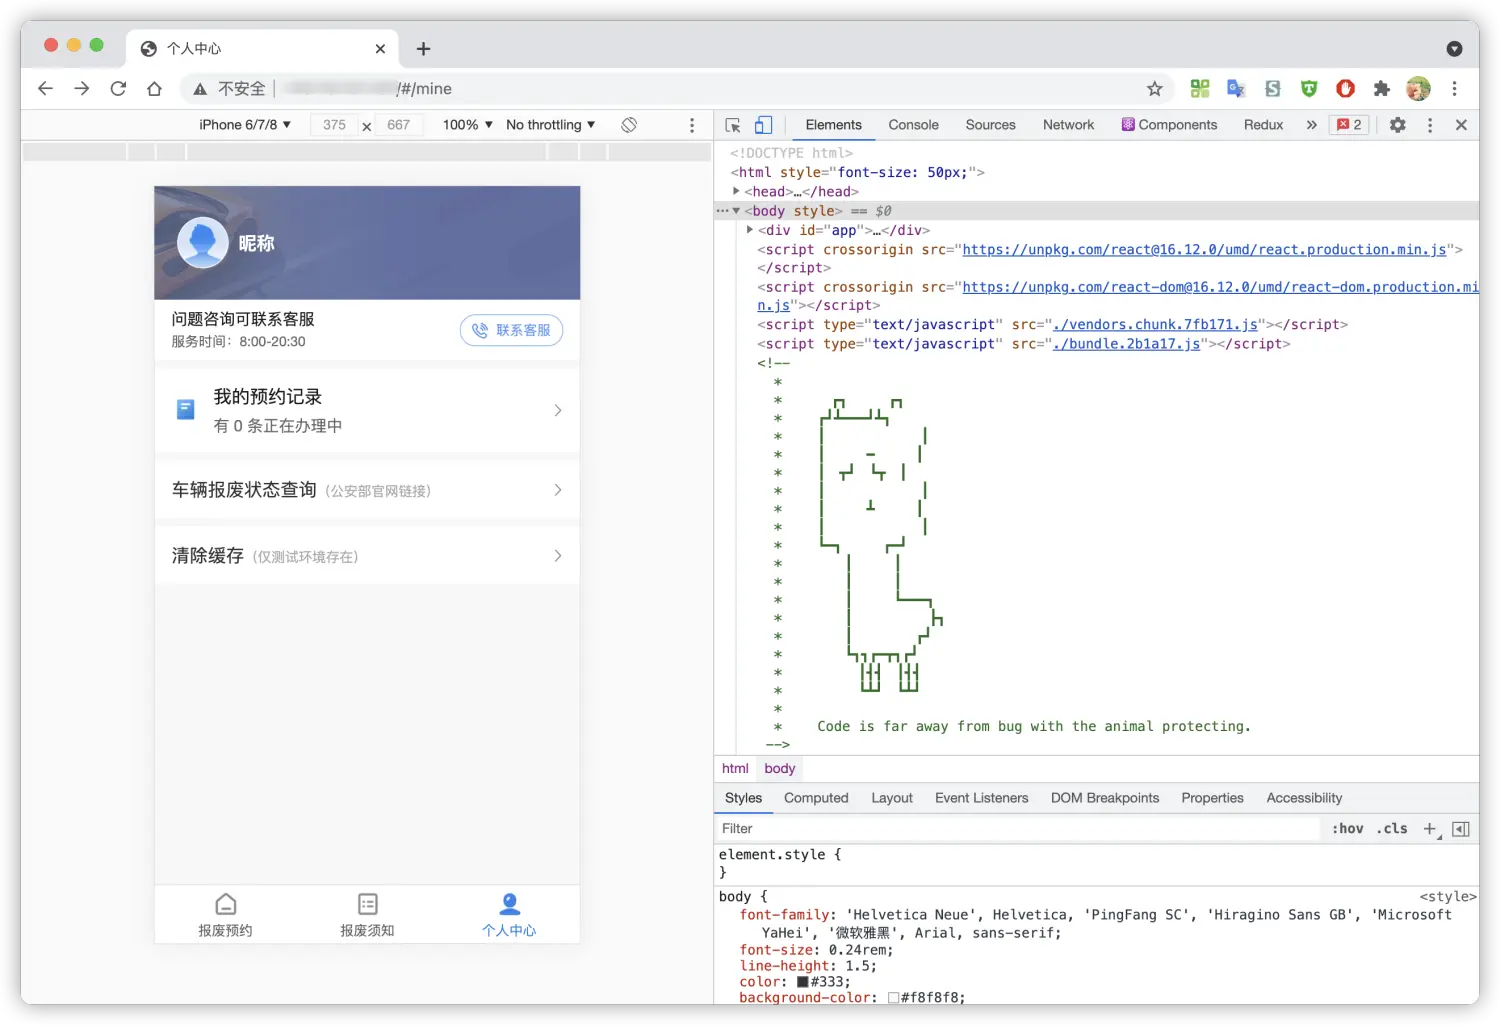Open the DOM Breakpoints tab
The image size is (1500, 1025).
click(1105, 798)
